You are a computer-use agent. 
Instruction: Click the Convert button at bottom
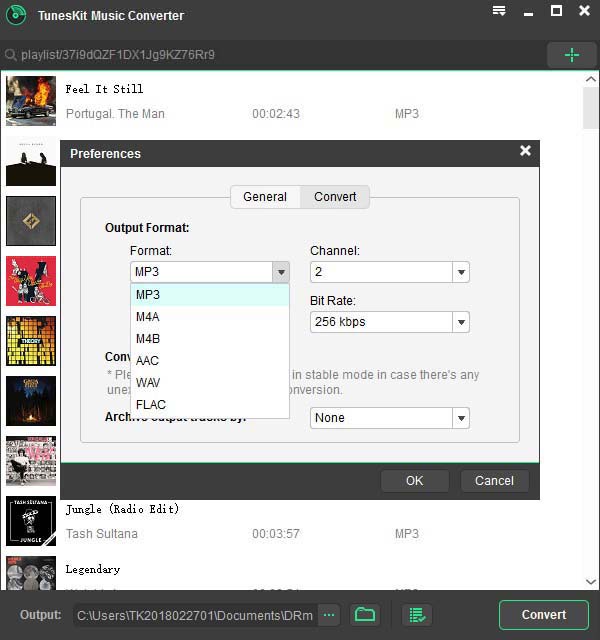pos(544,615)
